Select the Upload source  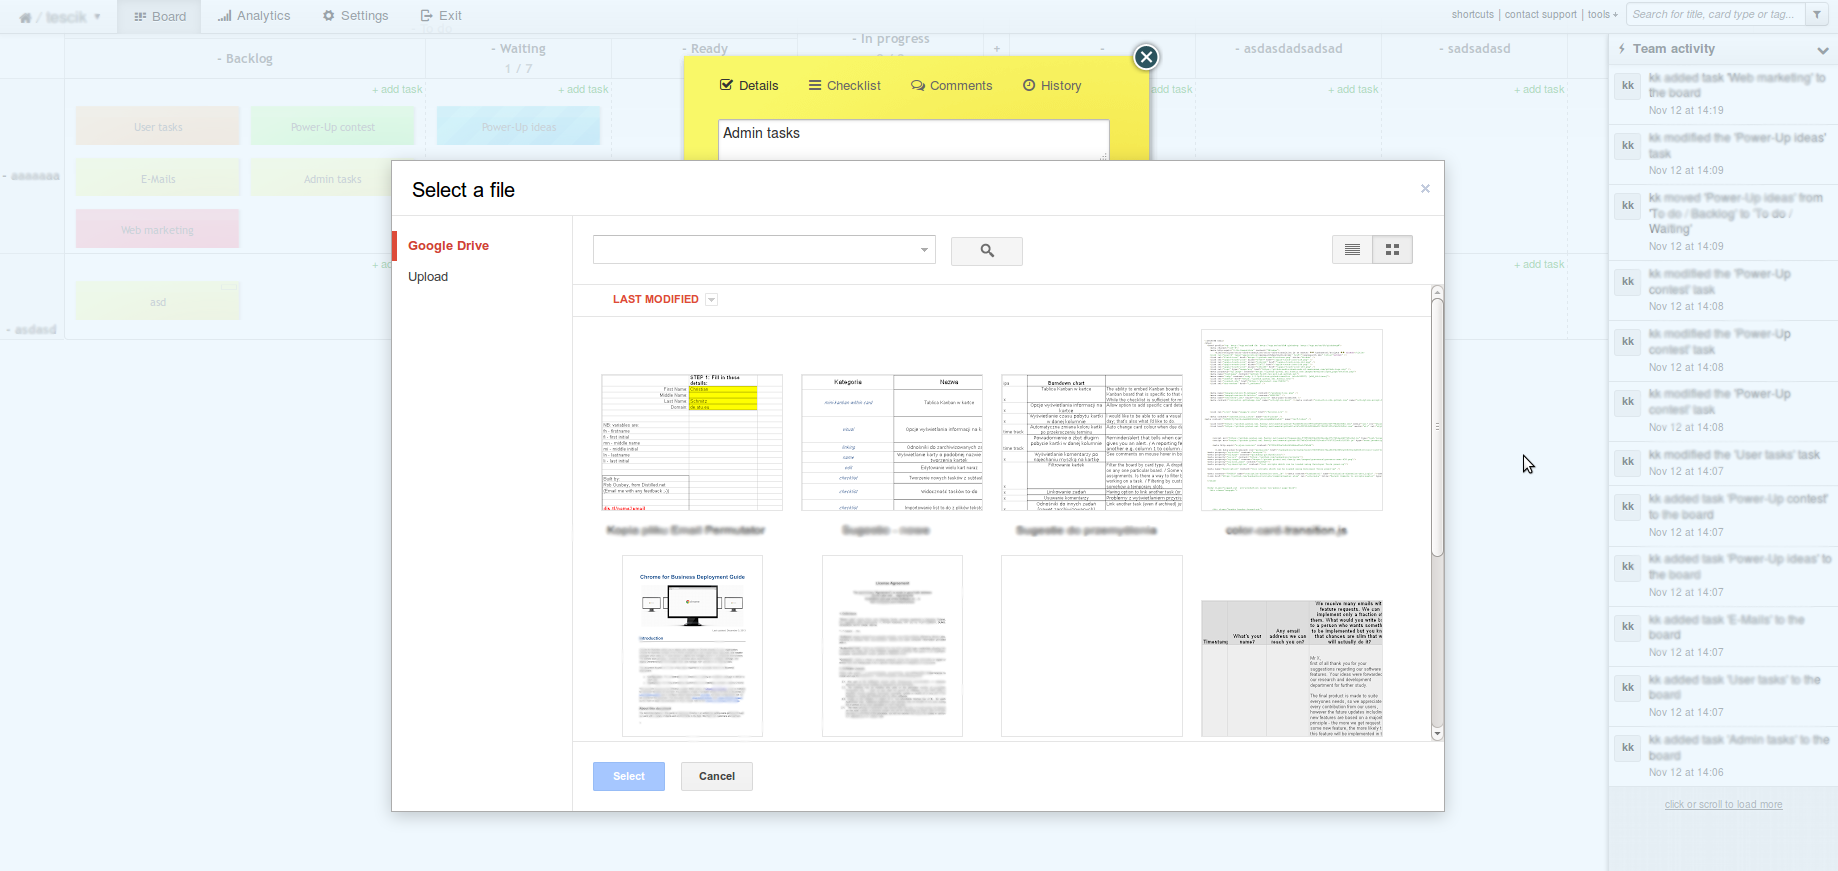point(428,277)
